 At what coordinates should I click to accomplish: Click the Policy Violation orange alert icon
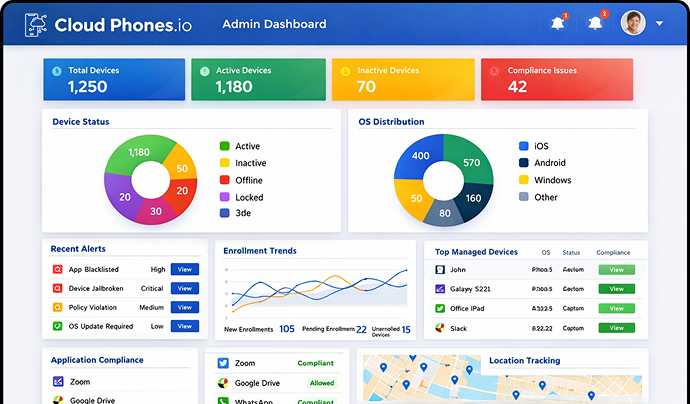click(x=57, y=307)
